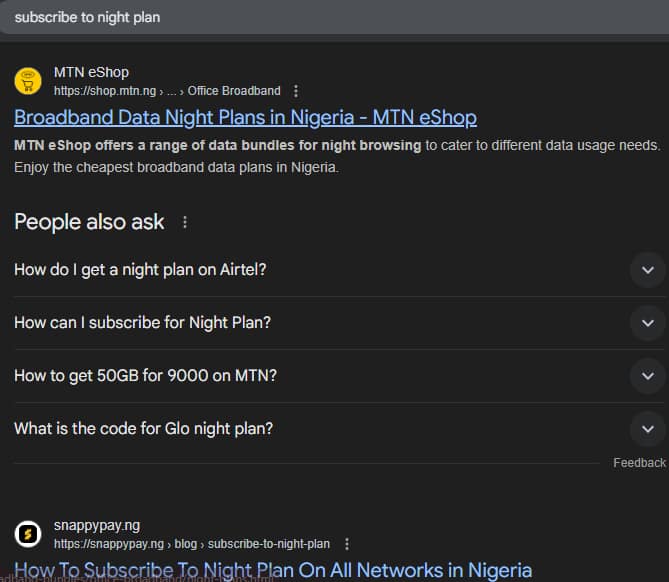
Task: Select 'How do I get a night plan on Airtel?' question
Action: click(140, 270)
